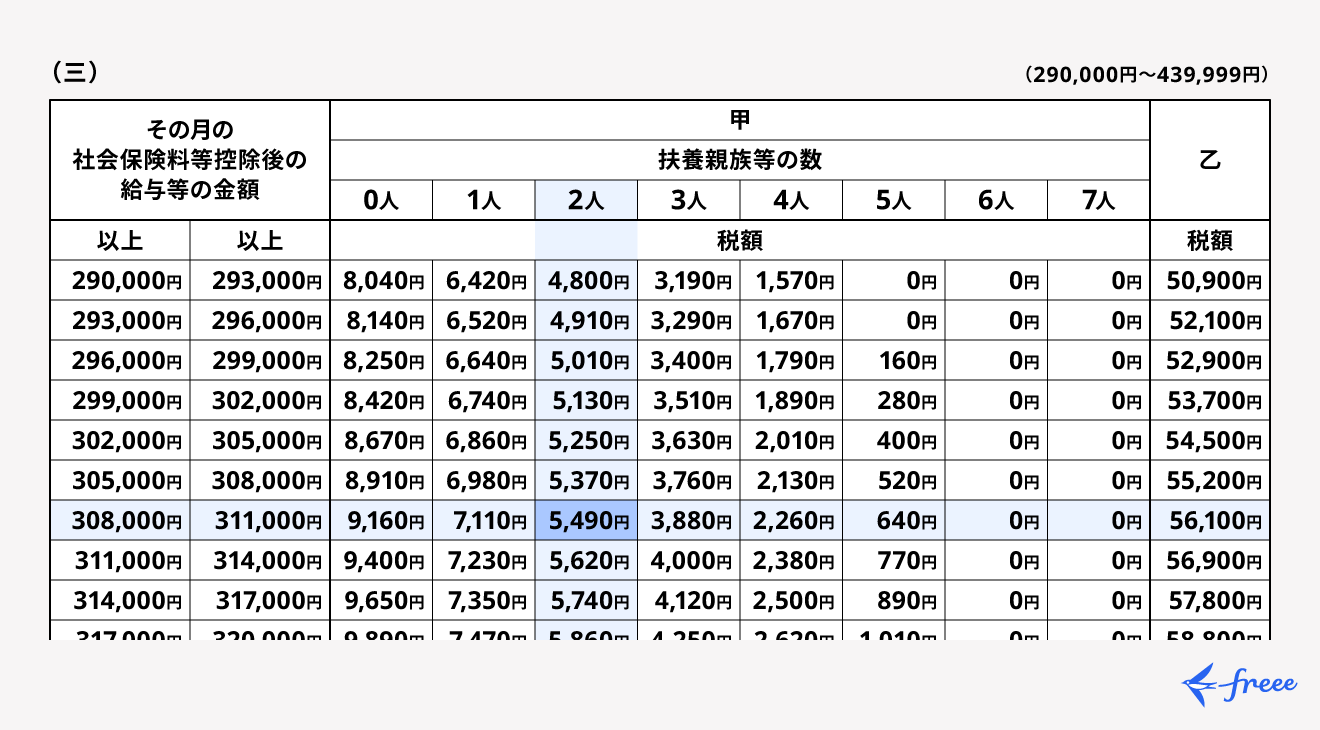Click the 9,160円 tax cell

(x=381, y=520)
